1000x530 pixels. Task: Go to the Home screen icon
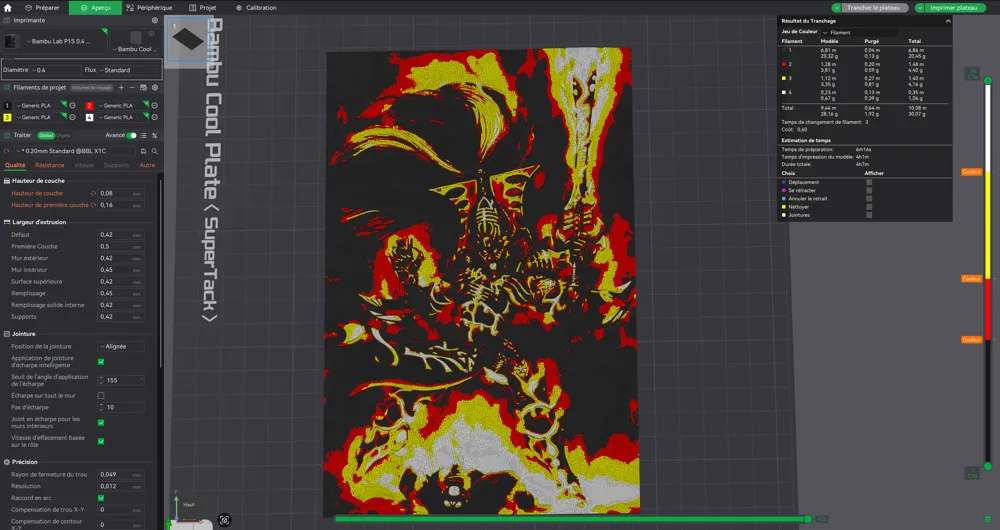(x=8, y=8)
